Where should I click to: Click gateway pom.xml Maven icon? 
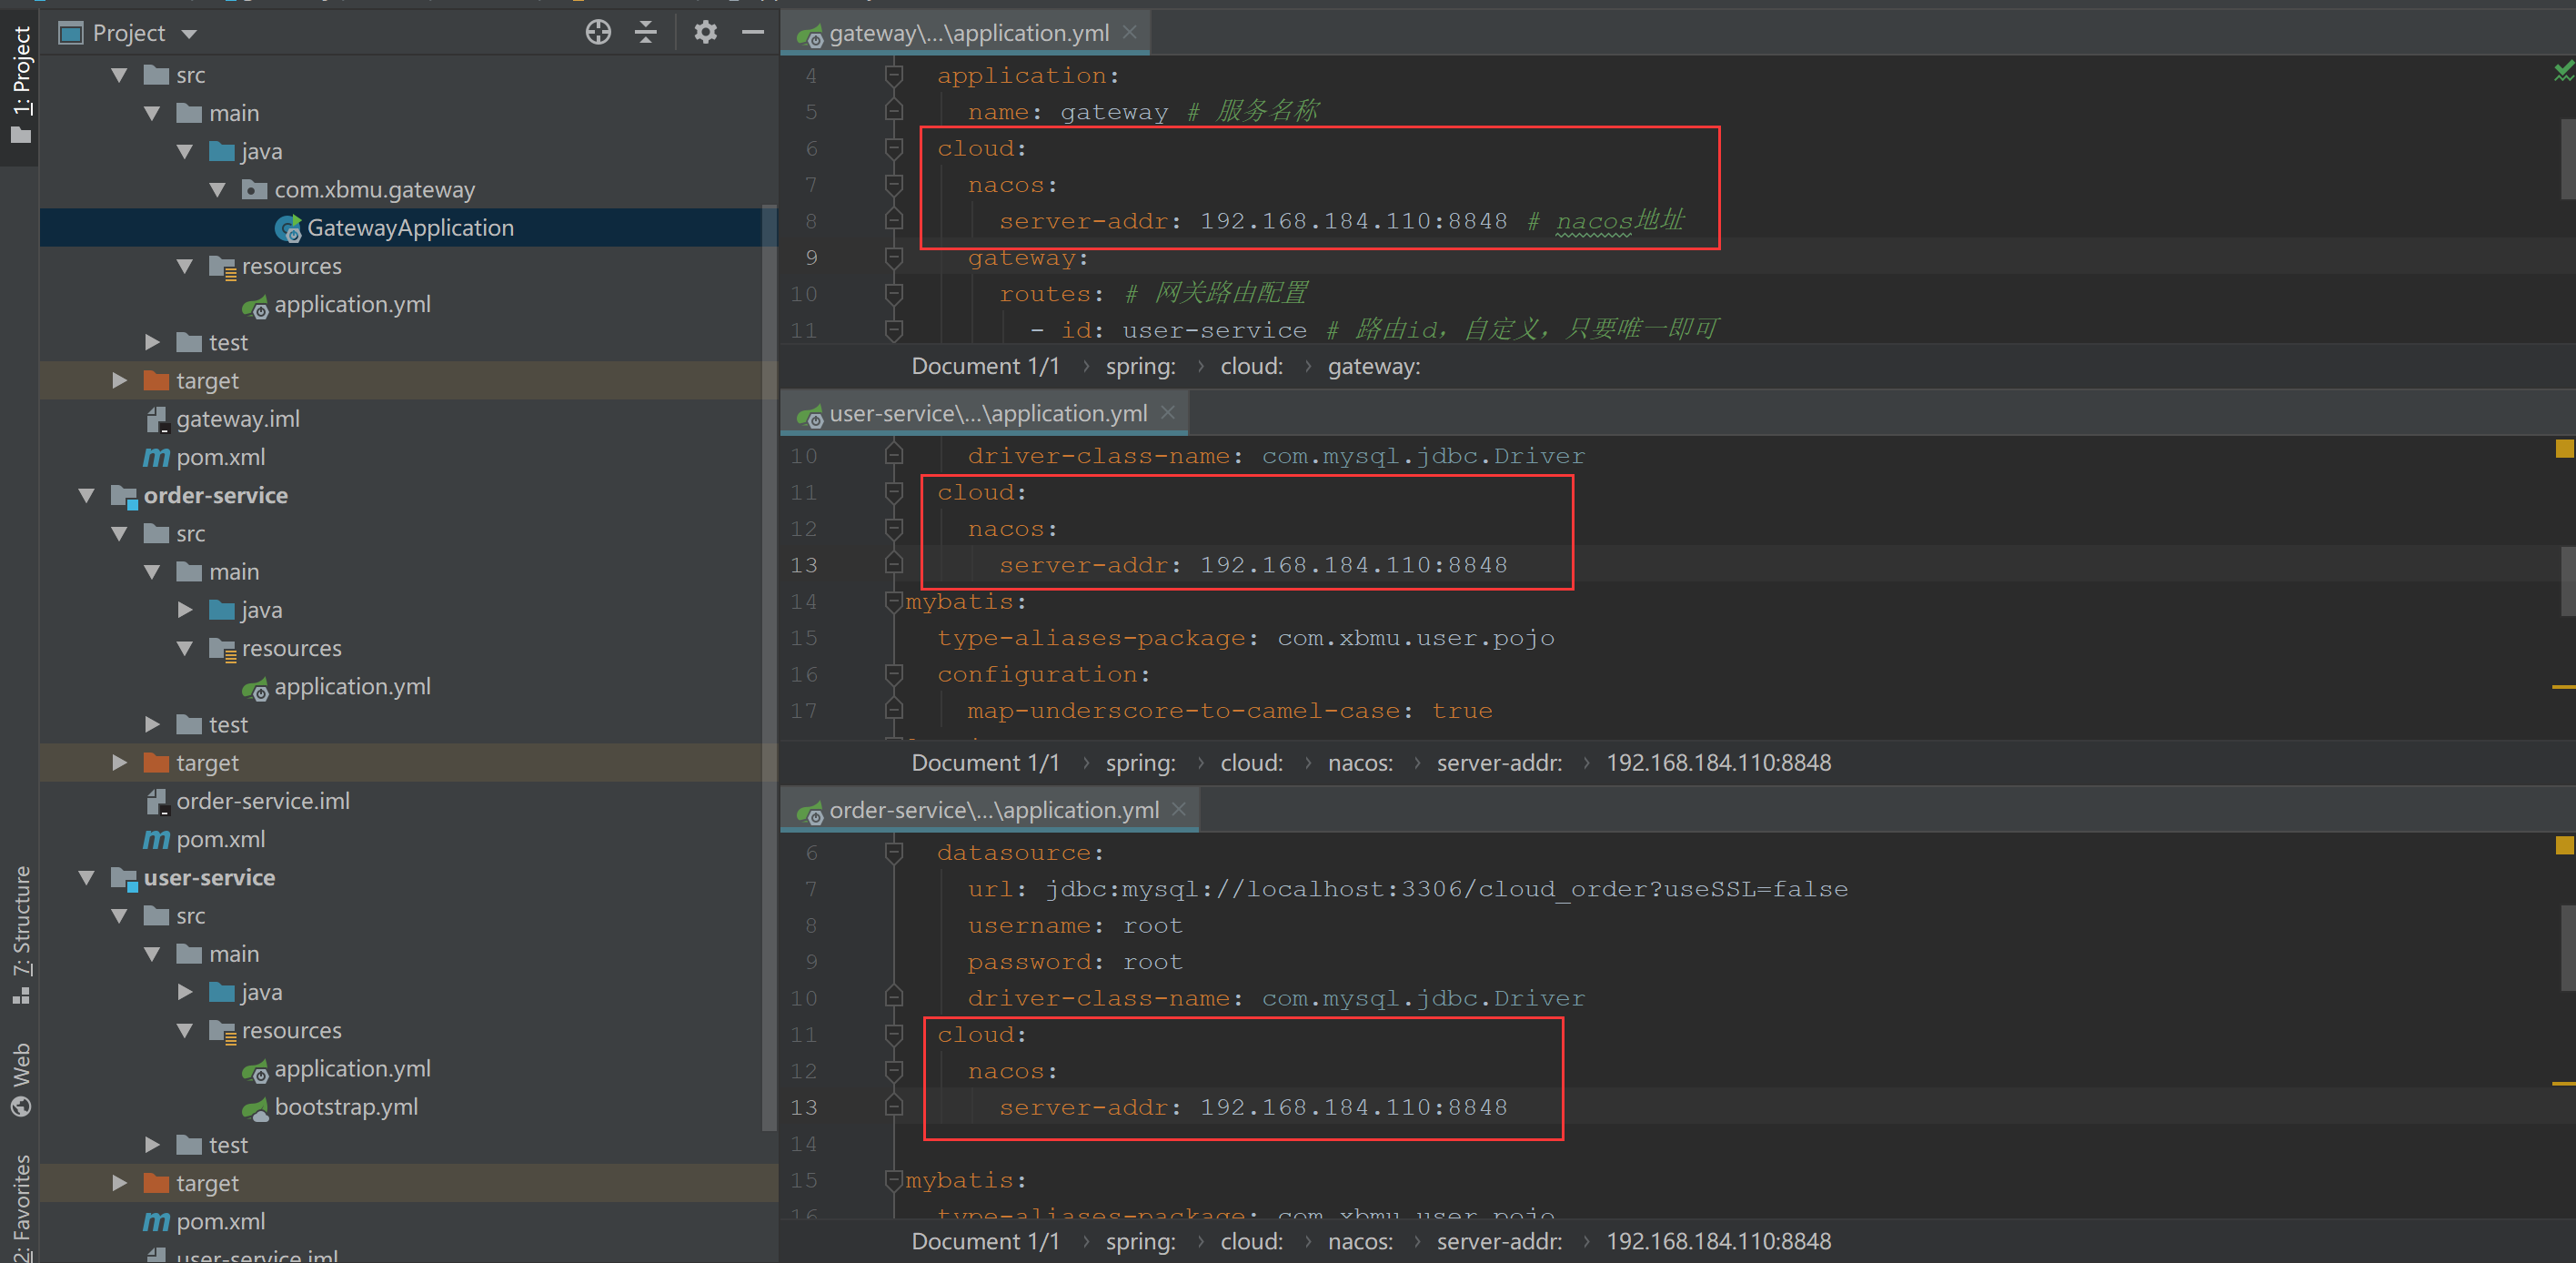point(156,458)
